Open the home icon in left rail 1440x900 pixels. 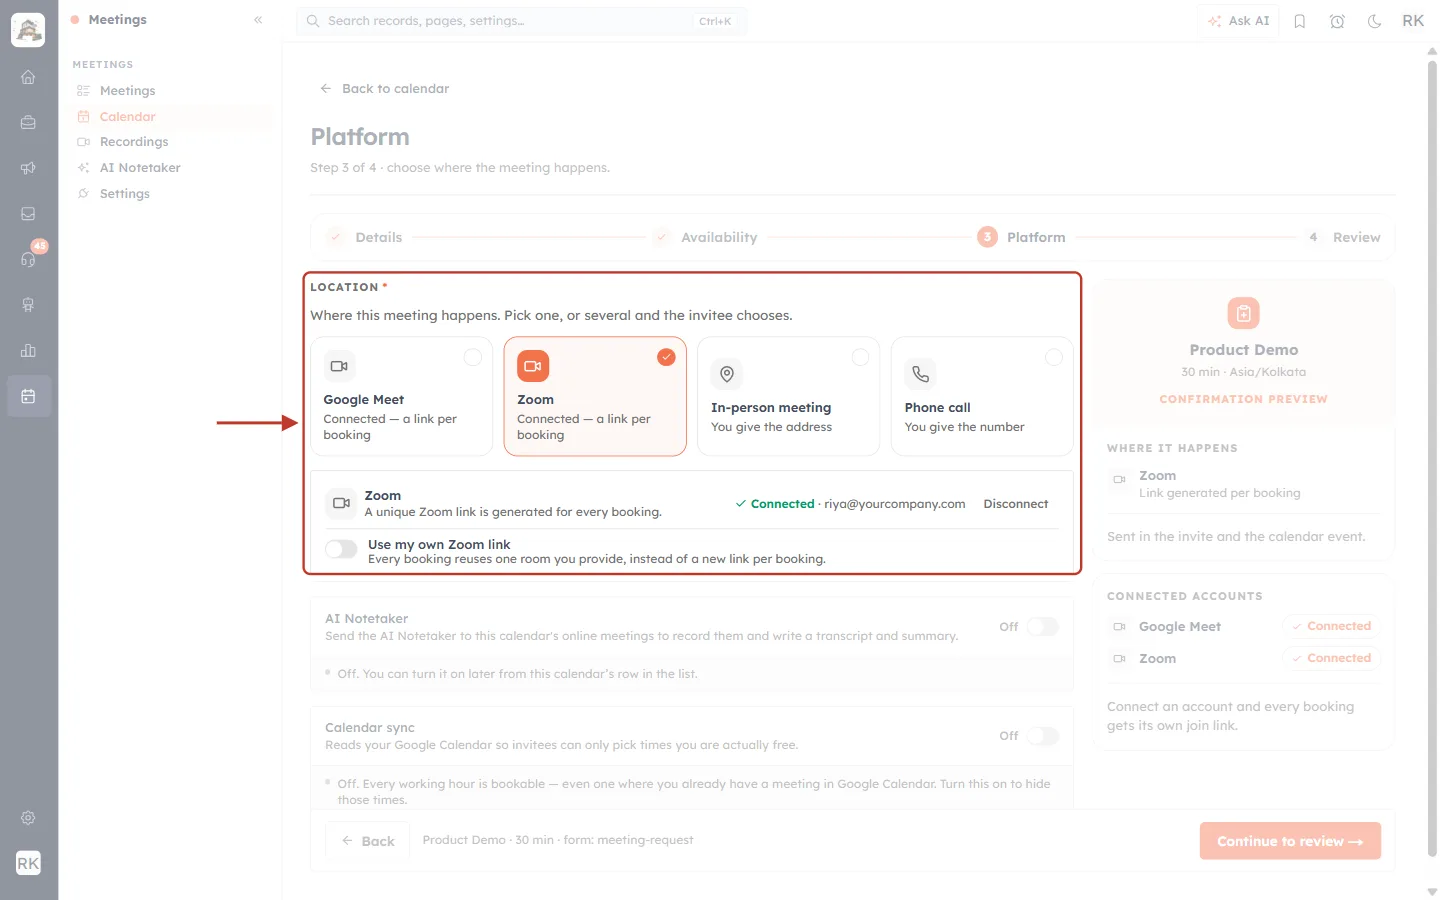coord(28,77)
